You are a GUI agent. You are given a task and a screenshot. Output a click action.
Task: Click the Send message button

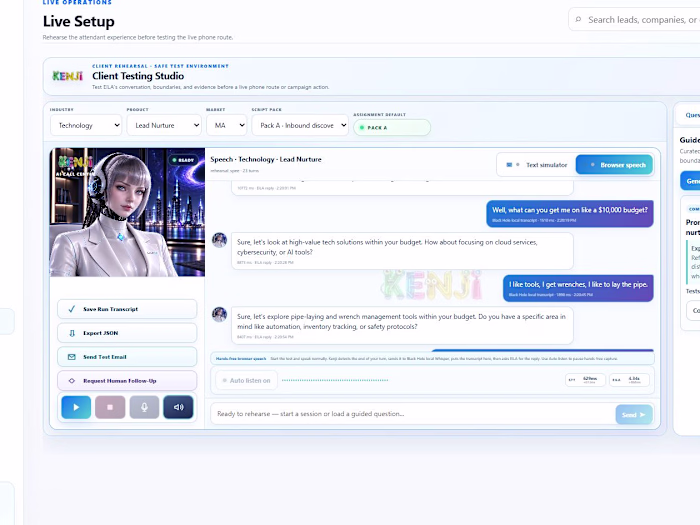[634, 415]
